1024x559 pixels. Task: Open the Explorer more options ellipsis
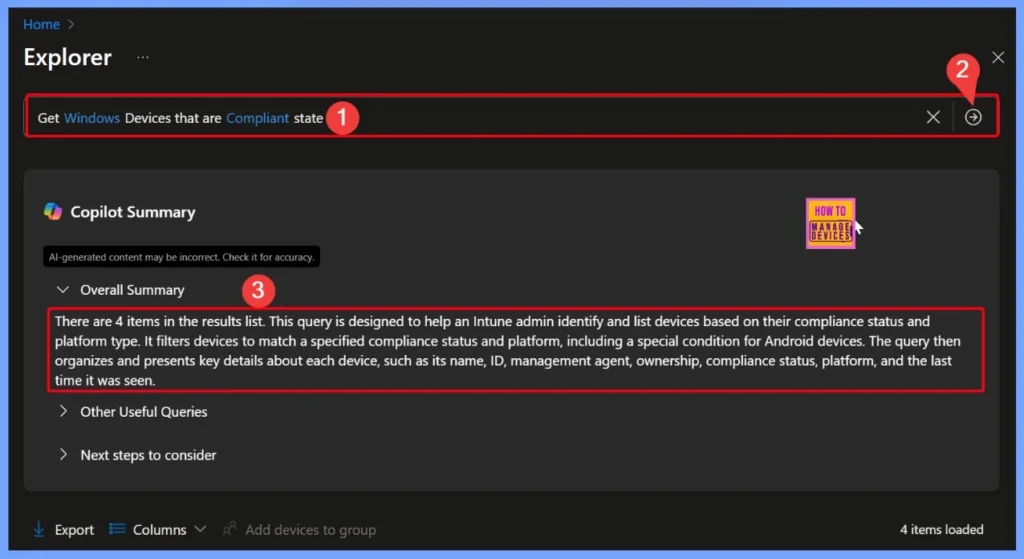(x=142, y=57)
